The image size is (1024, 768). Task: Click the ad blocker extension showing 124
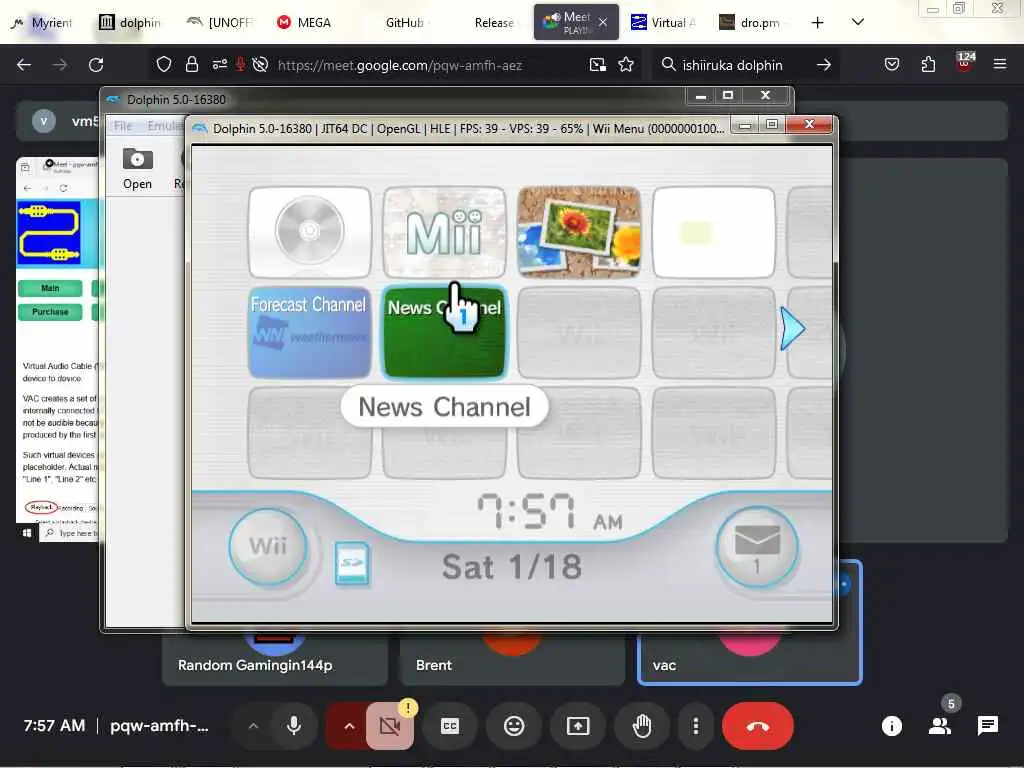coord(965,63)
